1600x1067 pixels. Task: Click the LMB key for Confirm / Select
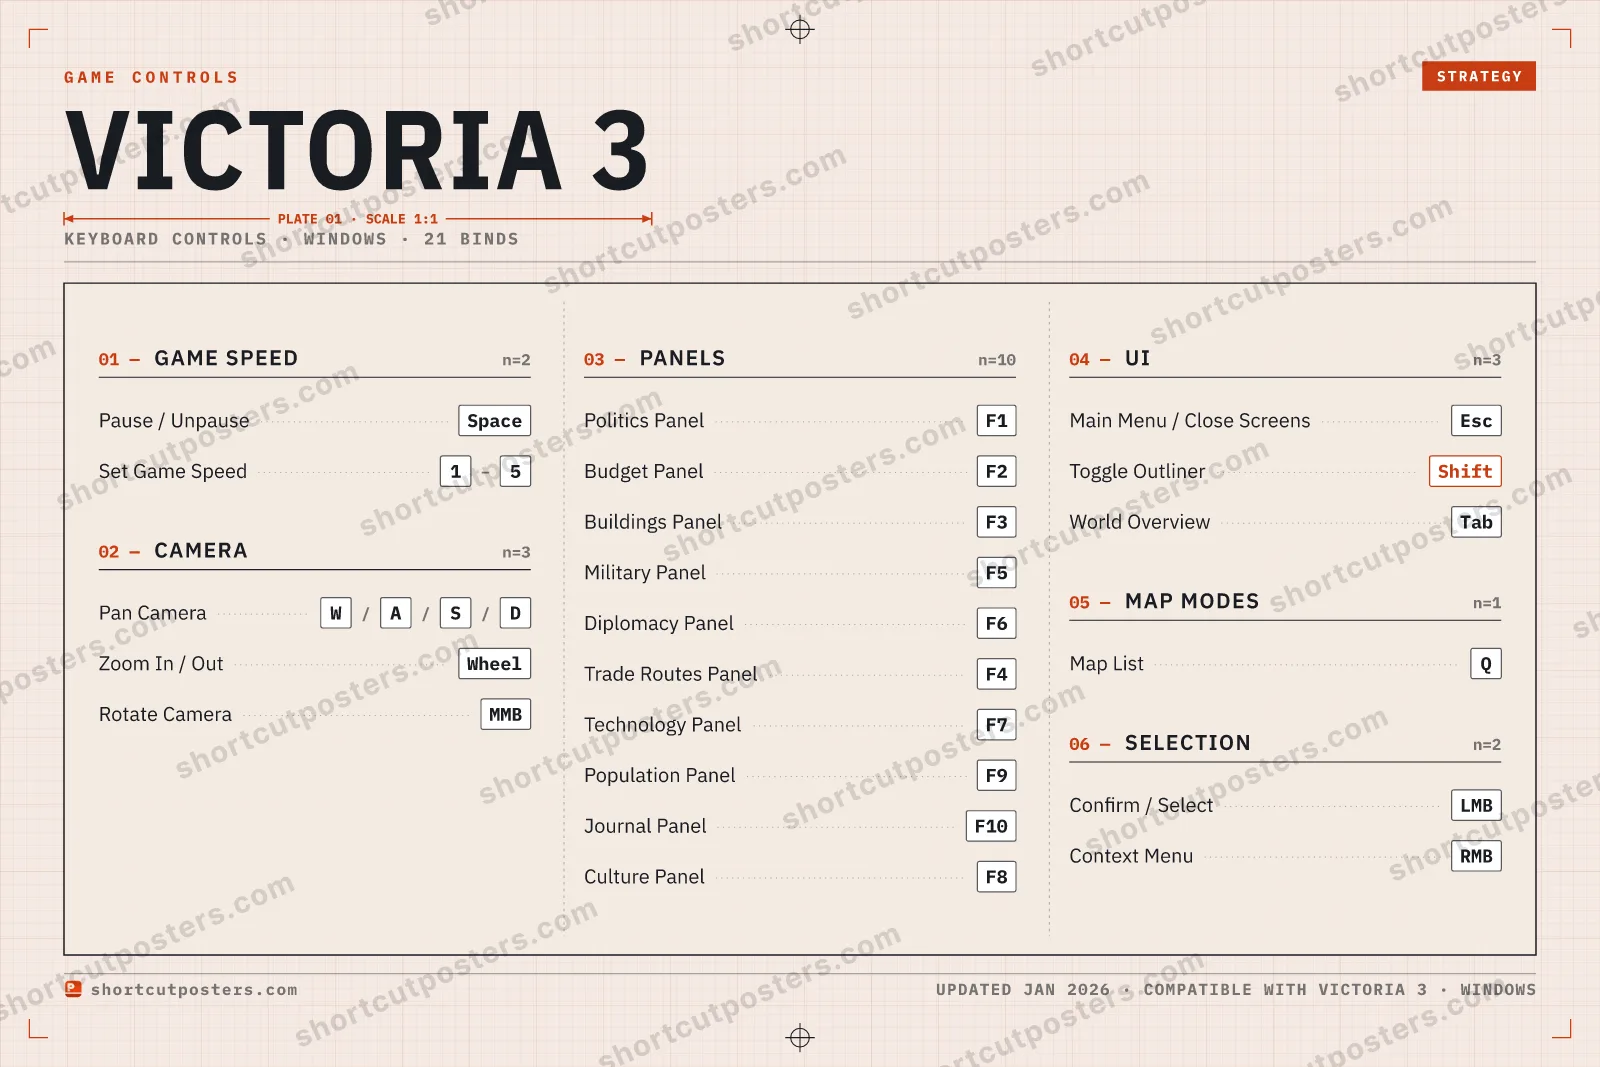click(x=1476, y=806)
